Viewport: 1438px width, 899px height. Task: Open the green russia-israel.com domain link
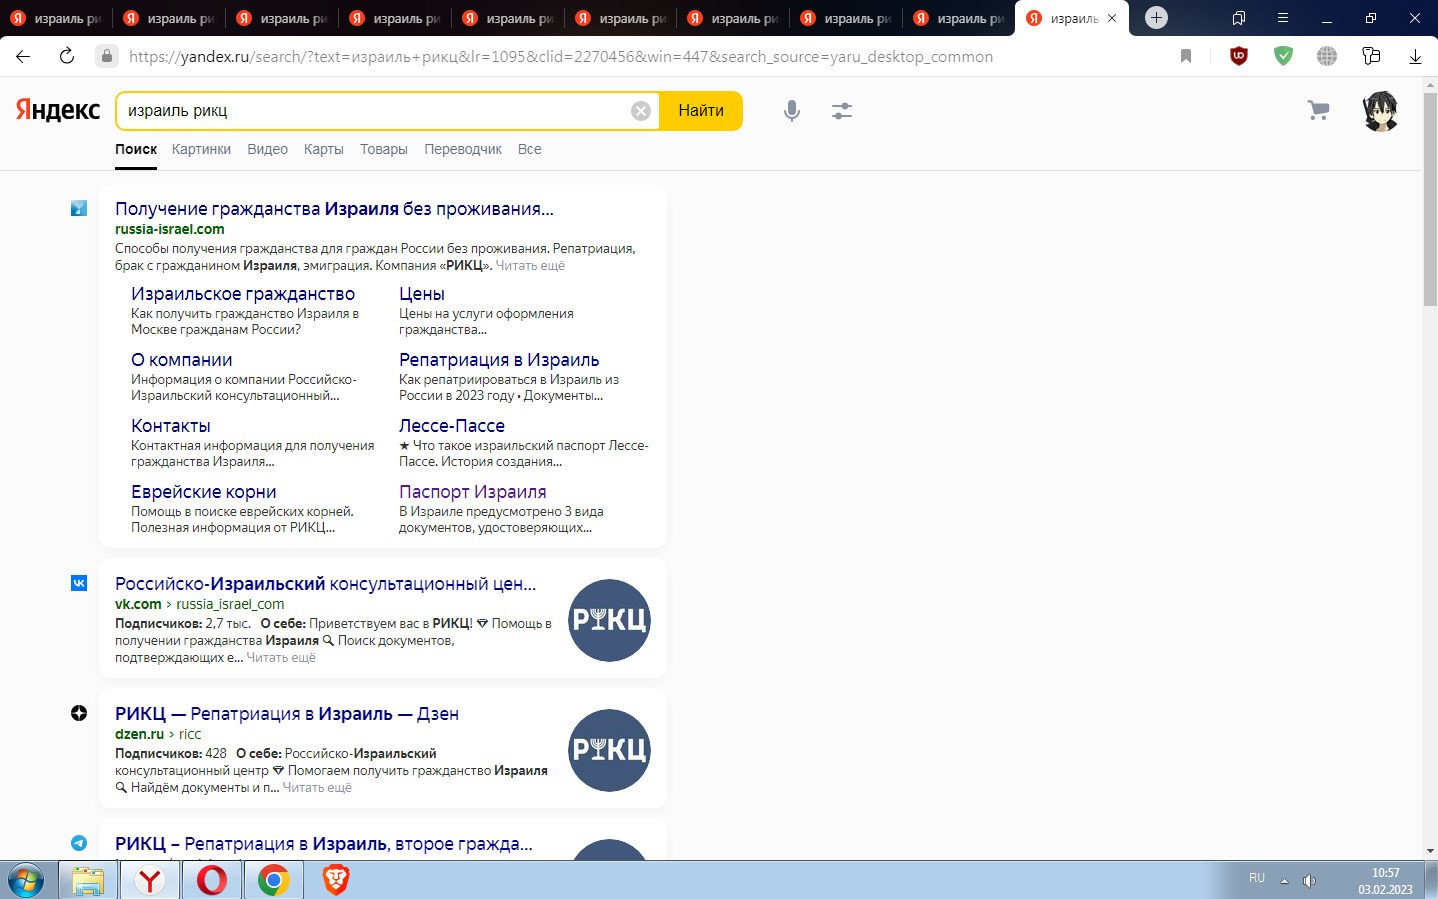[169, 229]
